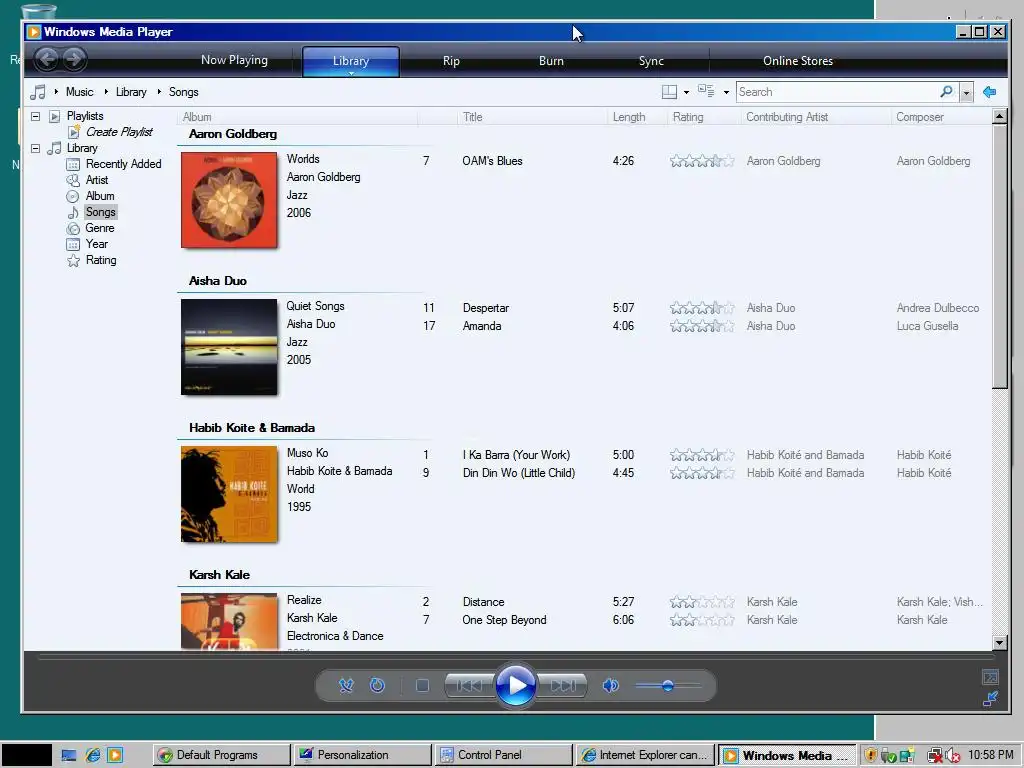Screen dimensions: 1024x768
Task: Click the Stop button
Action: (x=423, y=686)
